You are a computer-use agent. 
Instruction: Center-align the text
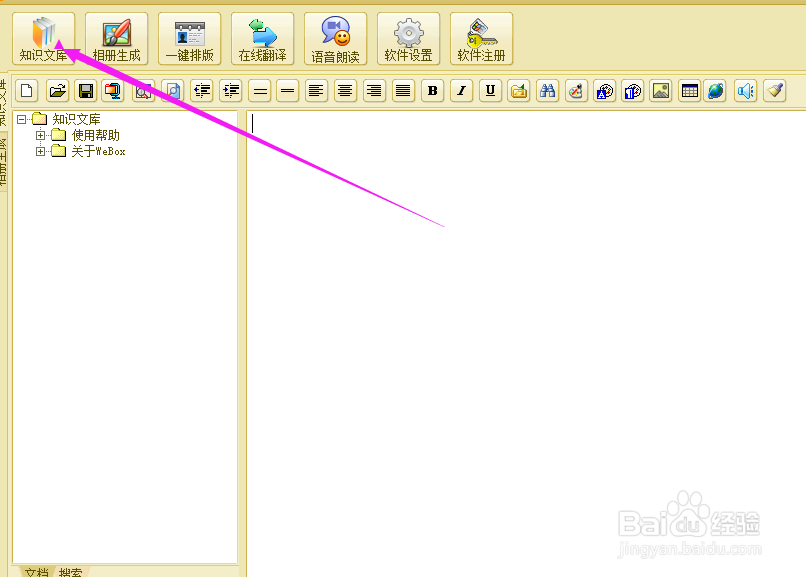point(345,91)
